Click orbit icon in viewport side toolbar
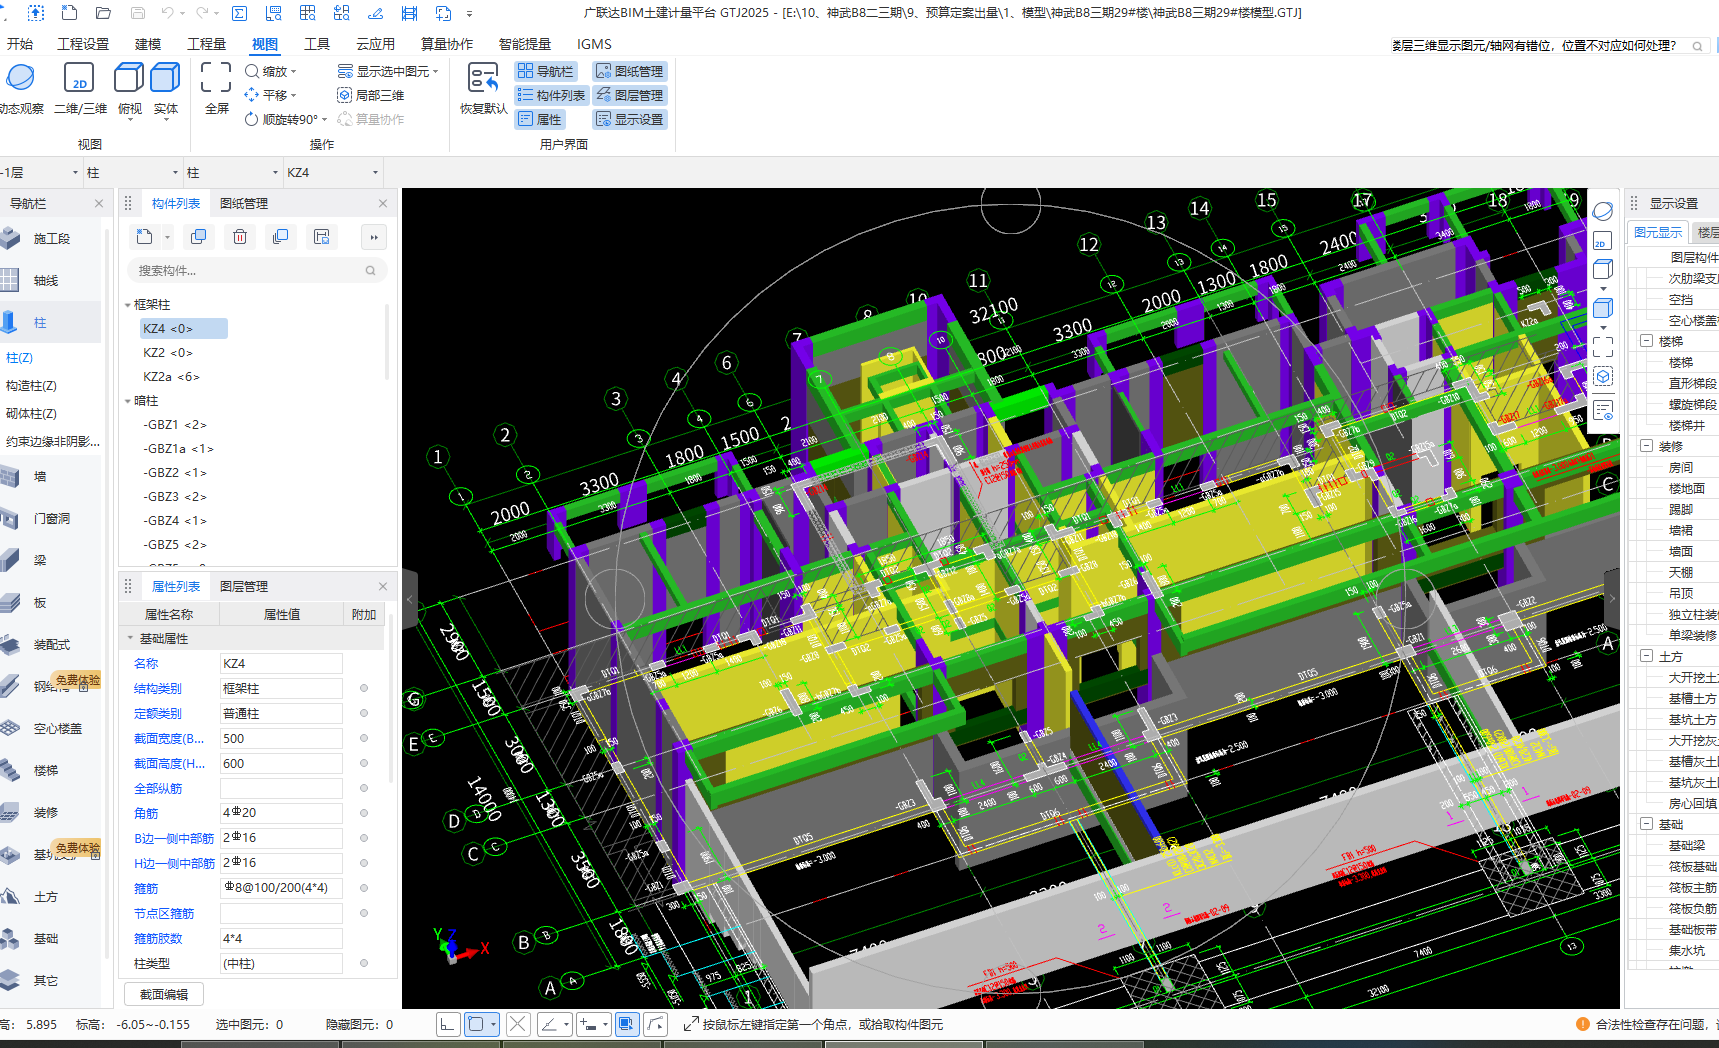Viewport: 1719px width, 1048px height. pyautogui.click(x=1602, y=211)
